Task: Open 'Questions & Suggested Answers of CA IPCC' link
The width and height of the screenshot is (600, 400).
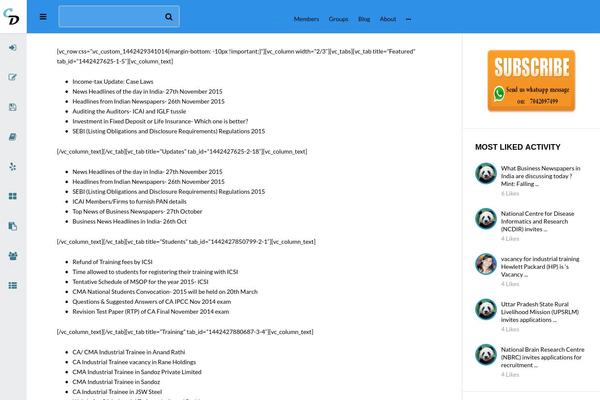Action: pos(152,302)
